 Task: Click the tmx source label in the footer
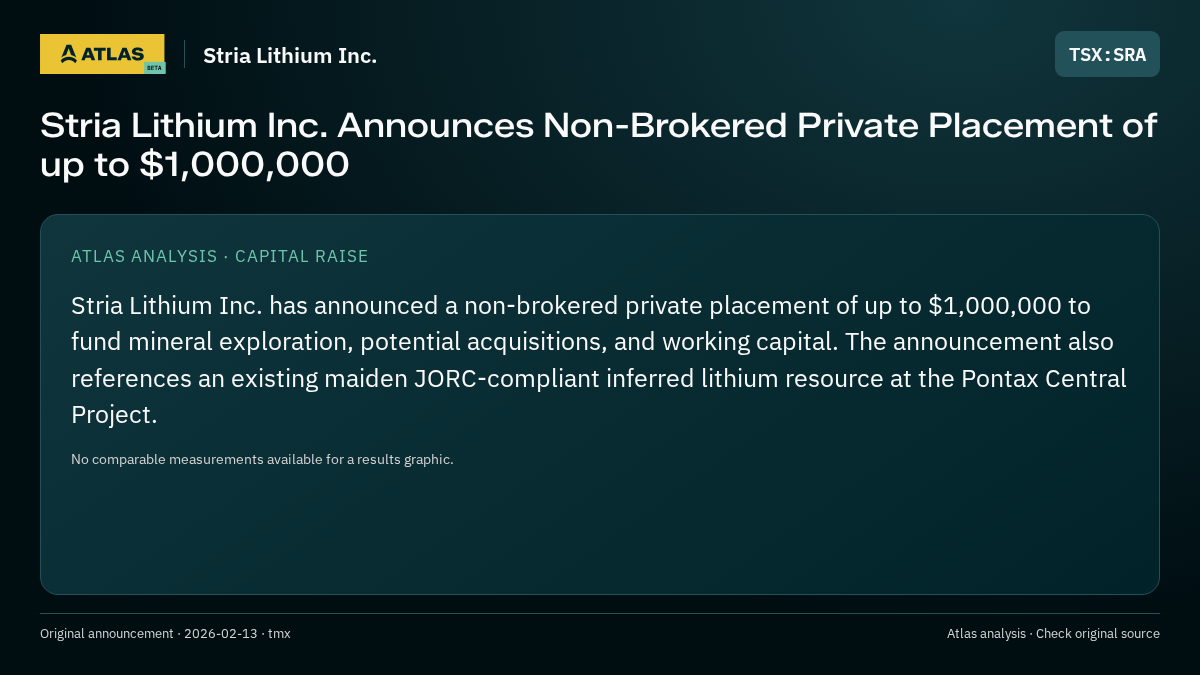pyautogui.click(x=279, y=633)
